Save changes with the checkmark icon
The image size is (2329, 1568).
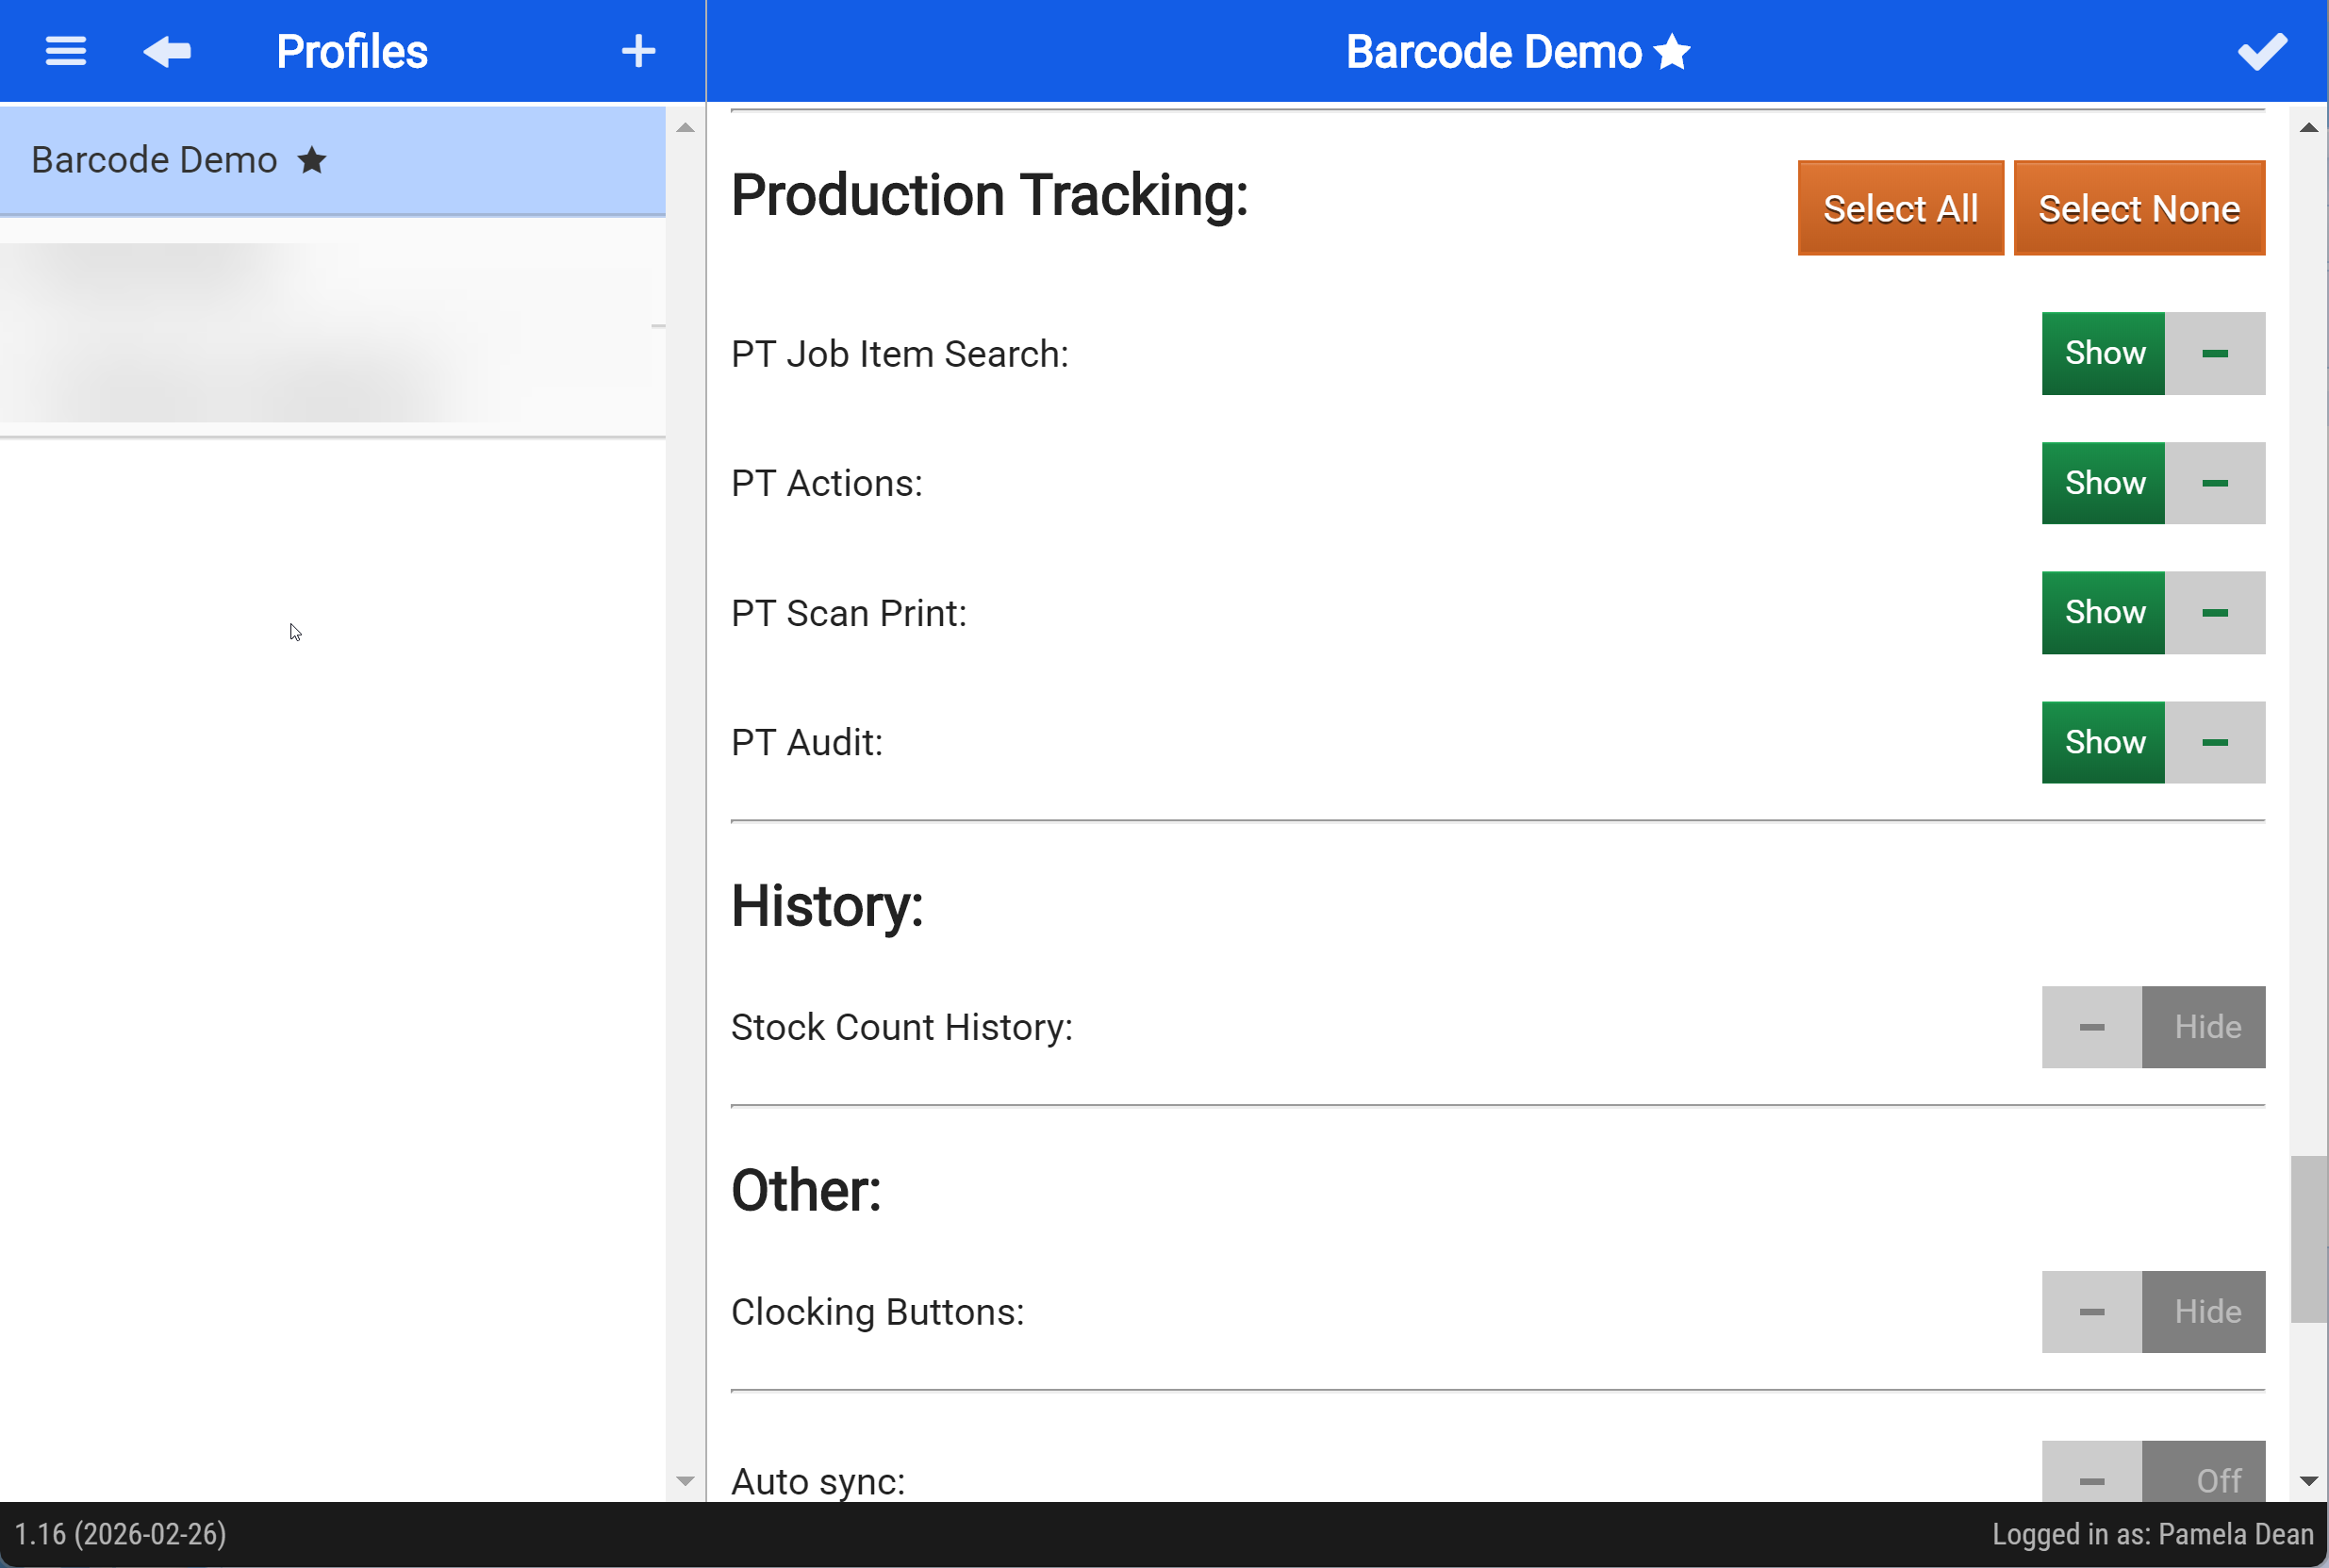point(2262,51)
